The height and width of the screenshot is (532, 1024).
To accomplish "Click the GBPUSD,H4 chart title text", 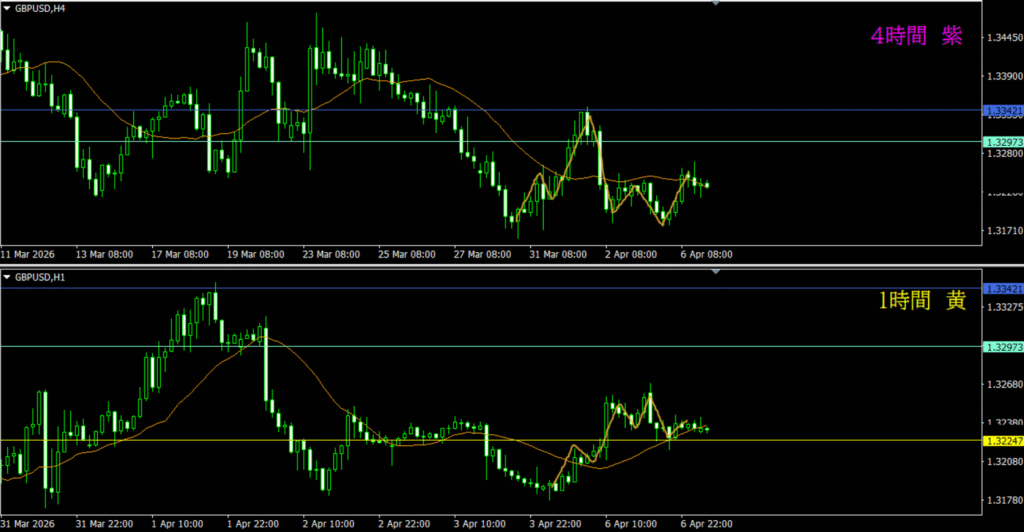I will click(41, 8).
